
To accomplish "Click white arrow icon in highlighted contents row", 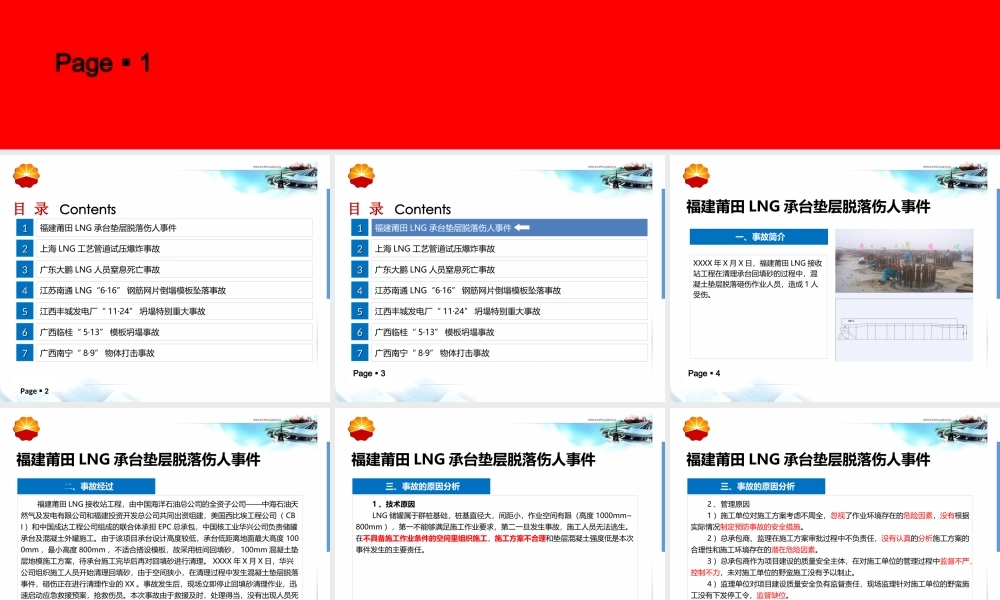I will 522,228.
